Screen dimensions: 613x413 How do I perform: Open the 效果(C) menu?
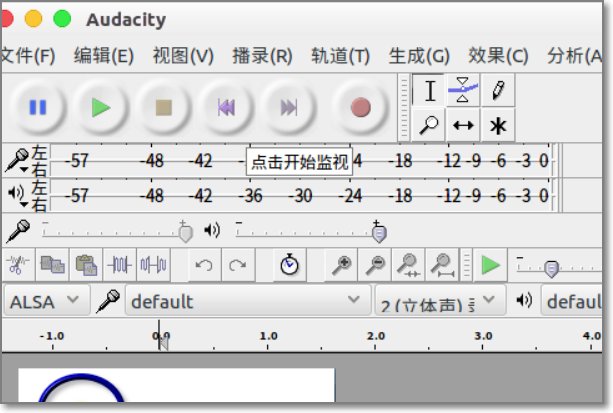(x=498, y=56)
